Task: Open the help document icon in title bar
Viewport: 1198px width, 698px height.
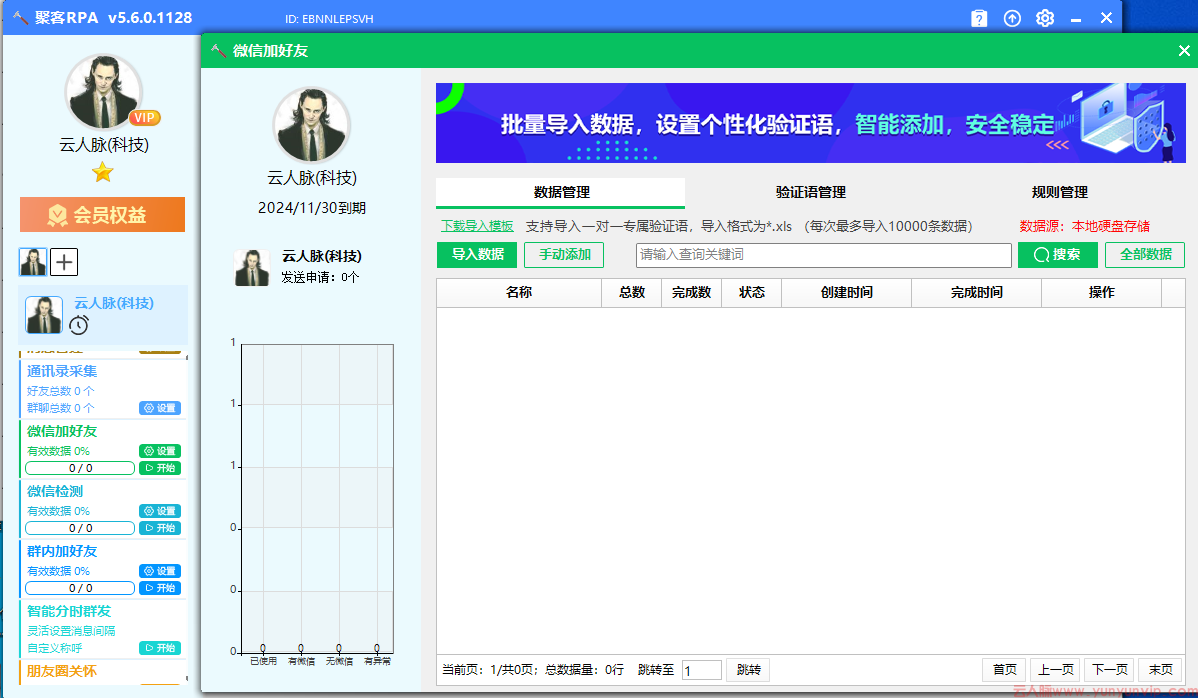Action: click(979, 18)
